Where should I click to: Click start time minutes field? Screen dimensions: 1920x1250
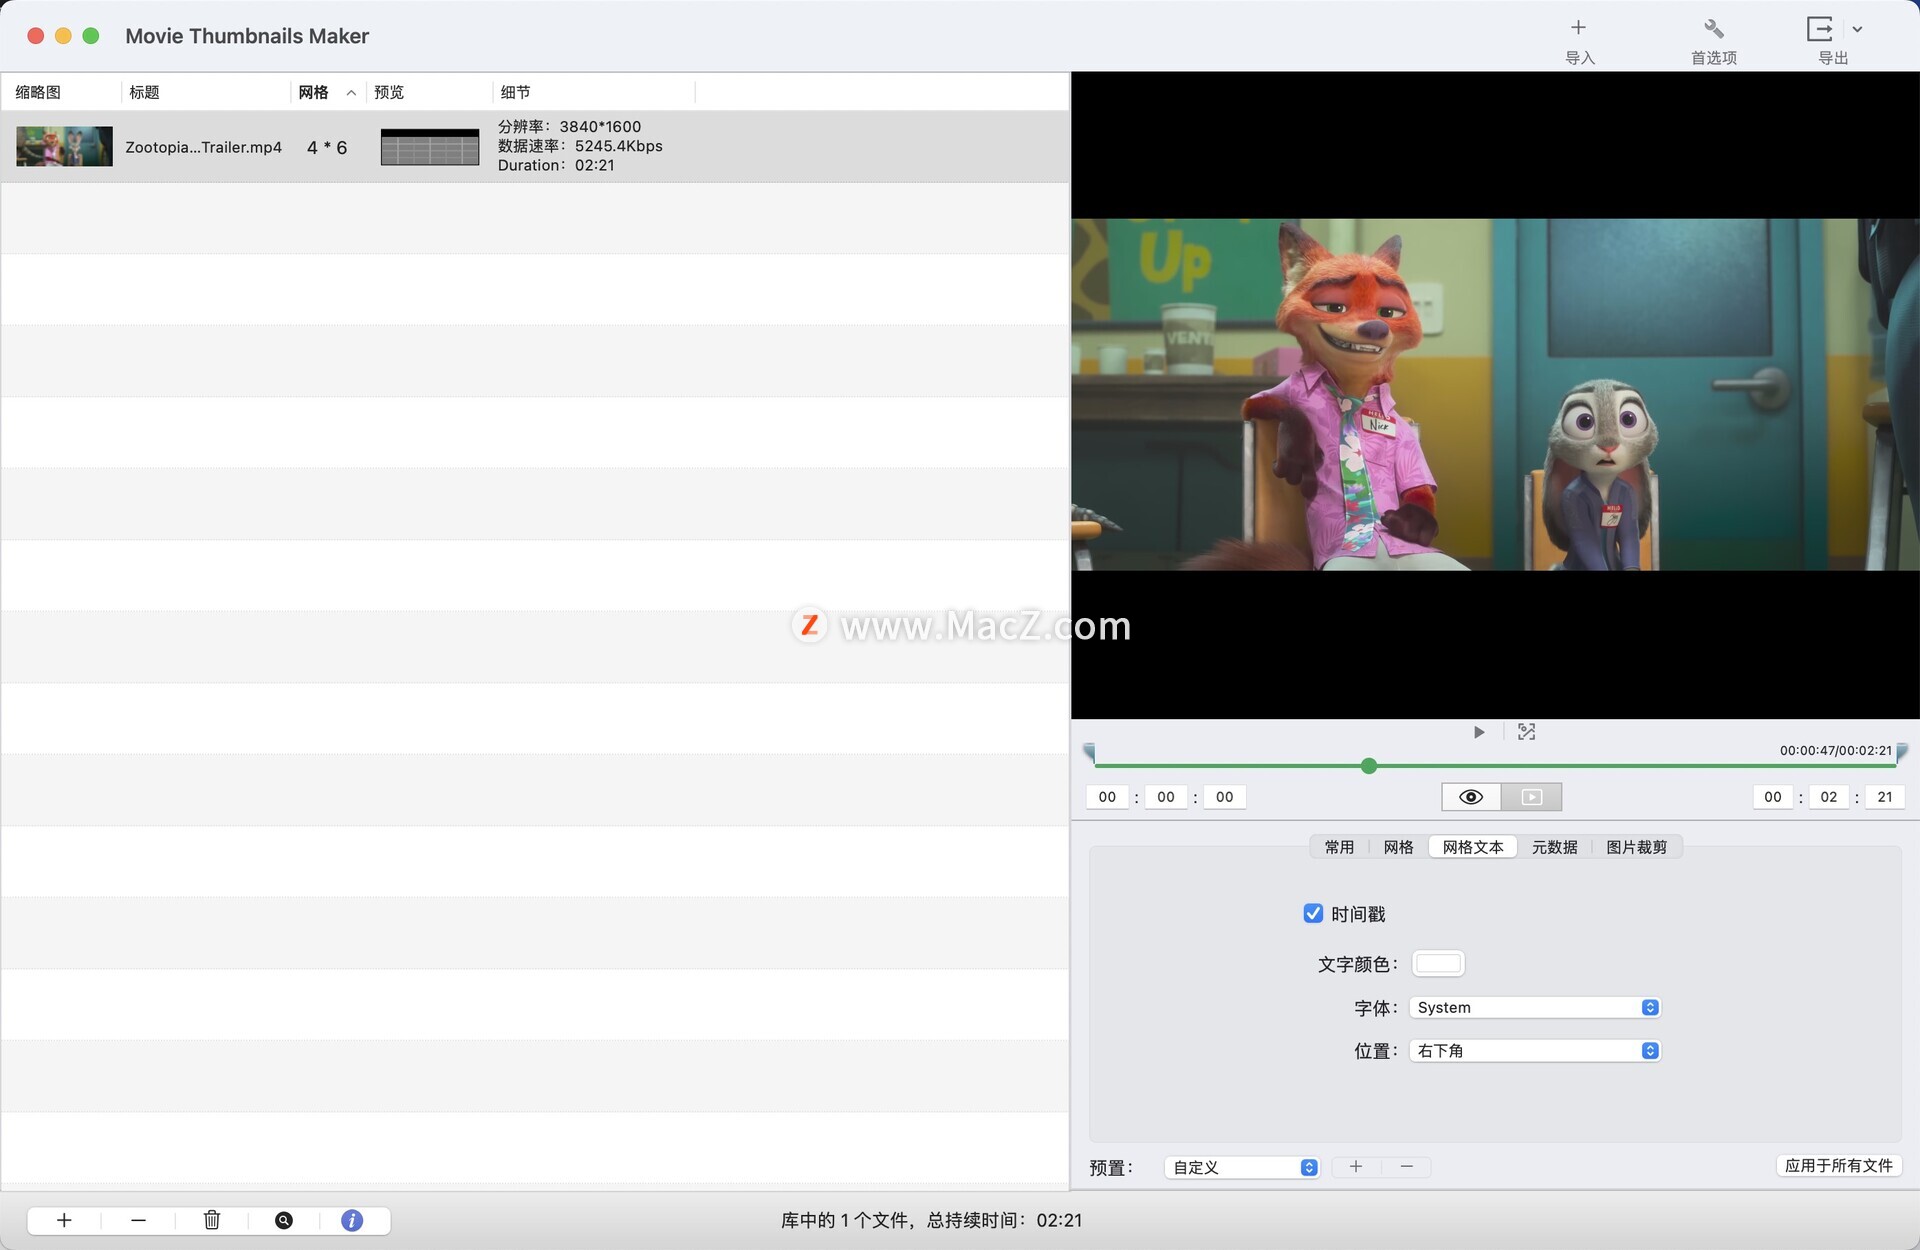click(1166, 797)
